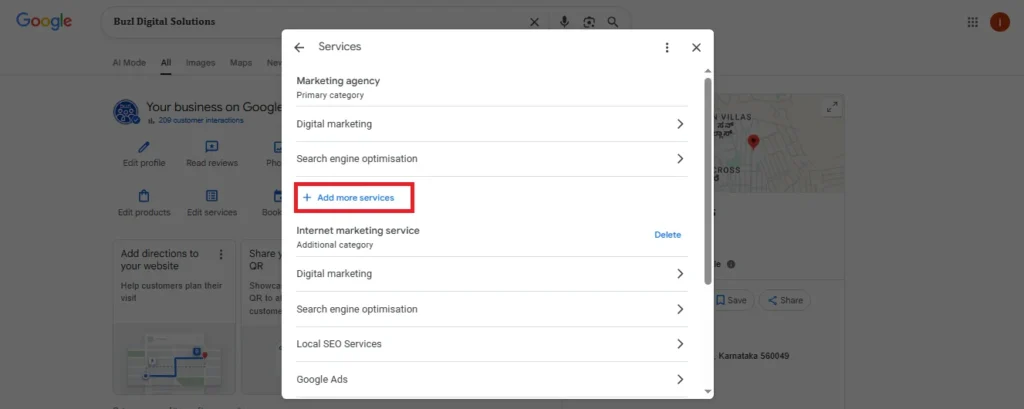Open Search engine optimisation under Internet marketing service

(x=492, y=309)
